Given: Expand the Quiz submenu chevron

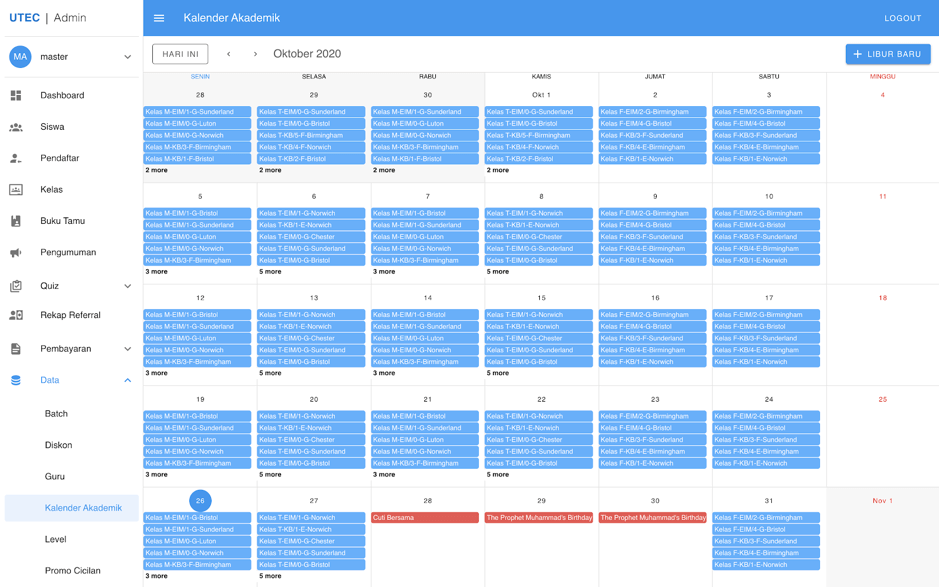Looking at the screenshot, I should (127, 286).
